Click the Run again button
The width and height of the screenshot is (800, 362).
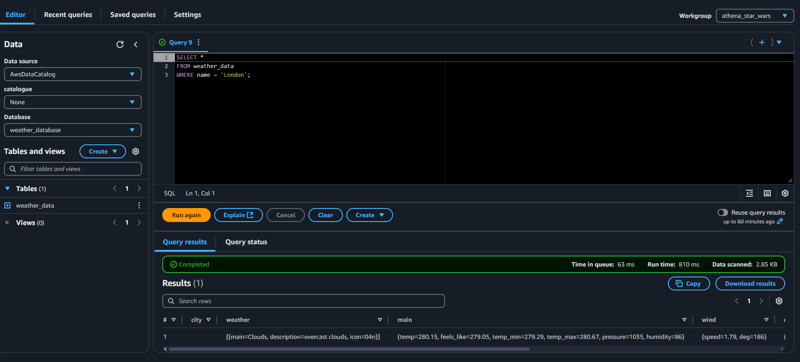coord(186,215)
